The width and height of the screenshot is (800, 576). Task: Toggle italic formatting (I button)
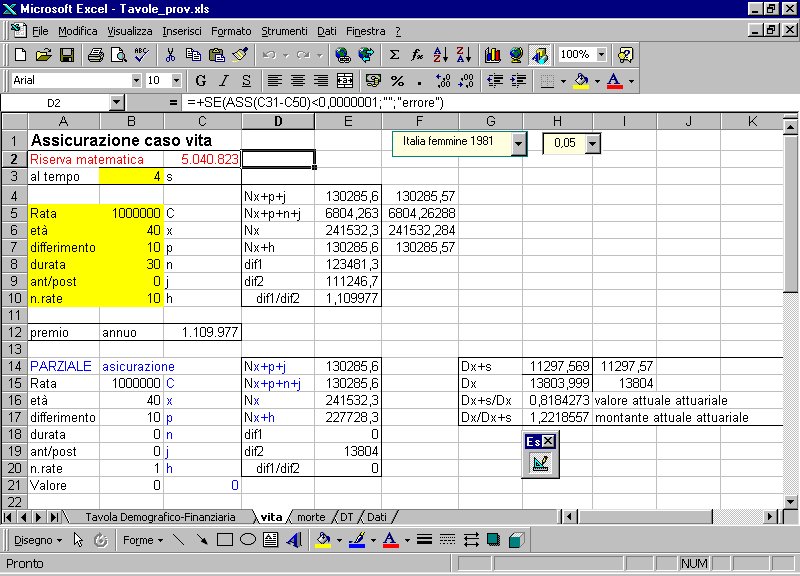[224, 80]
